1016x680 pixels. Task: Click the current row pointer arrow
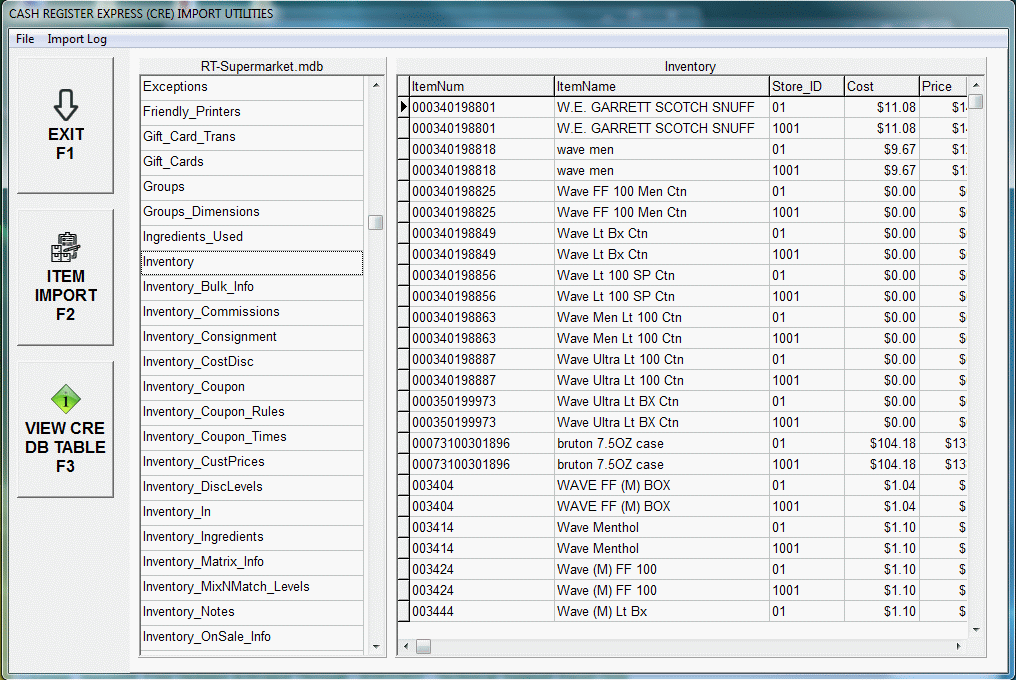click(x=403, y=107)
